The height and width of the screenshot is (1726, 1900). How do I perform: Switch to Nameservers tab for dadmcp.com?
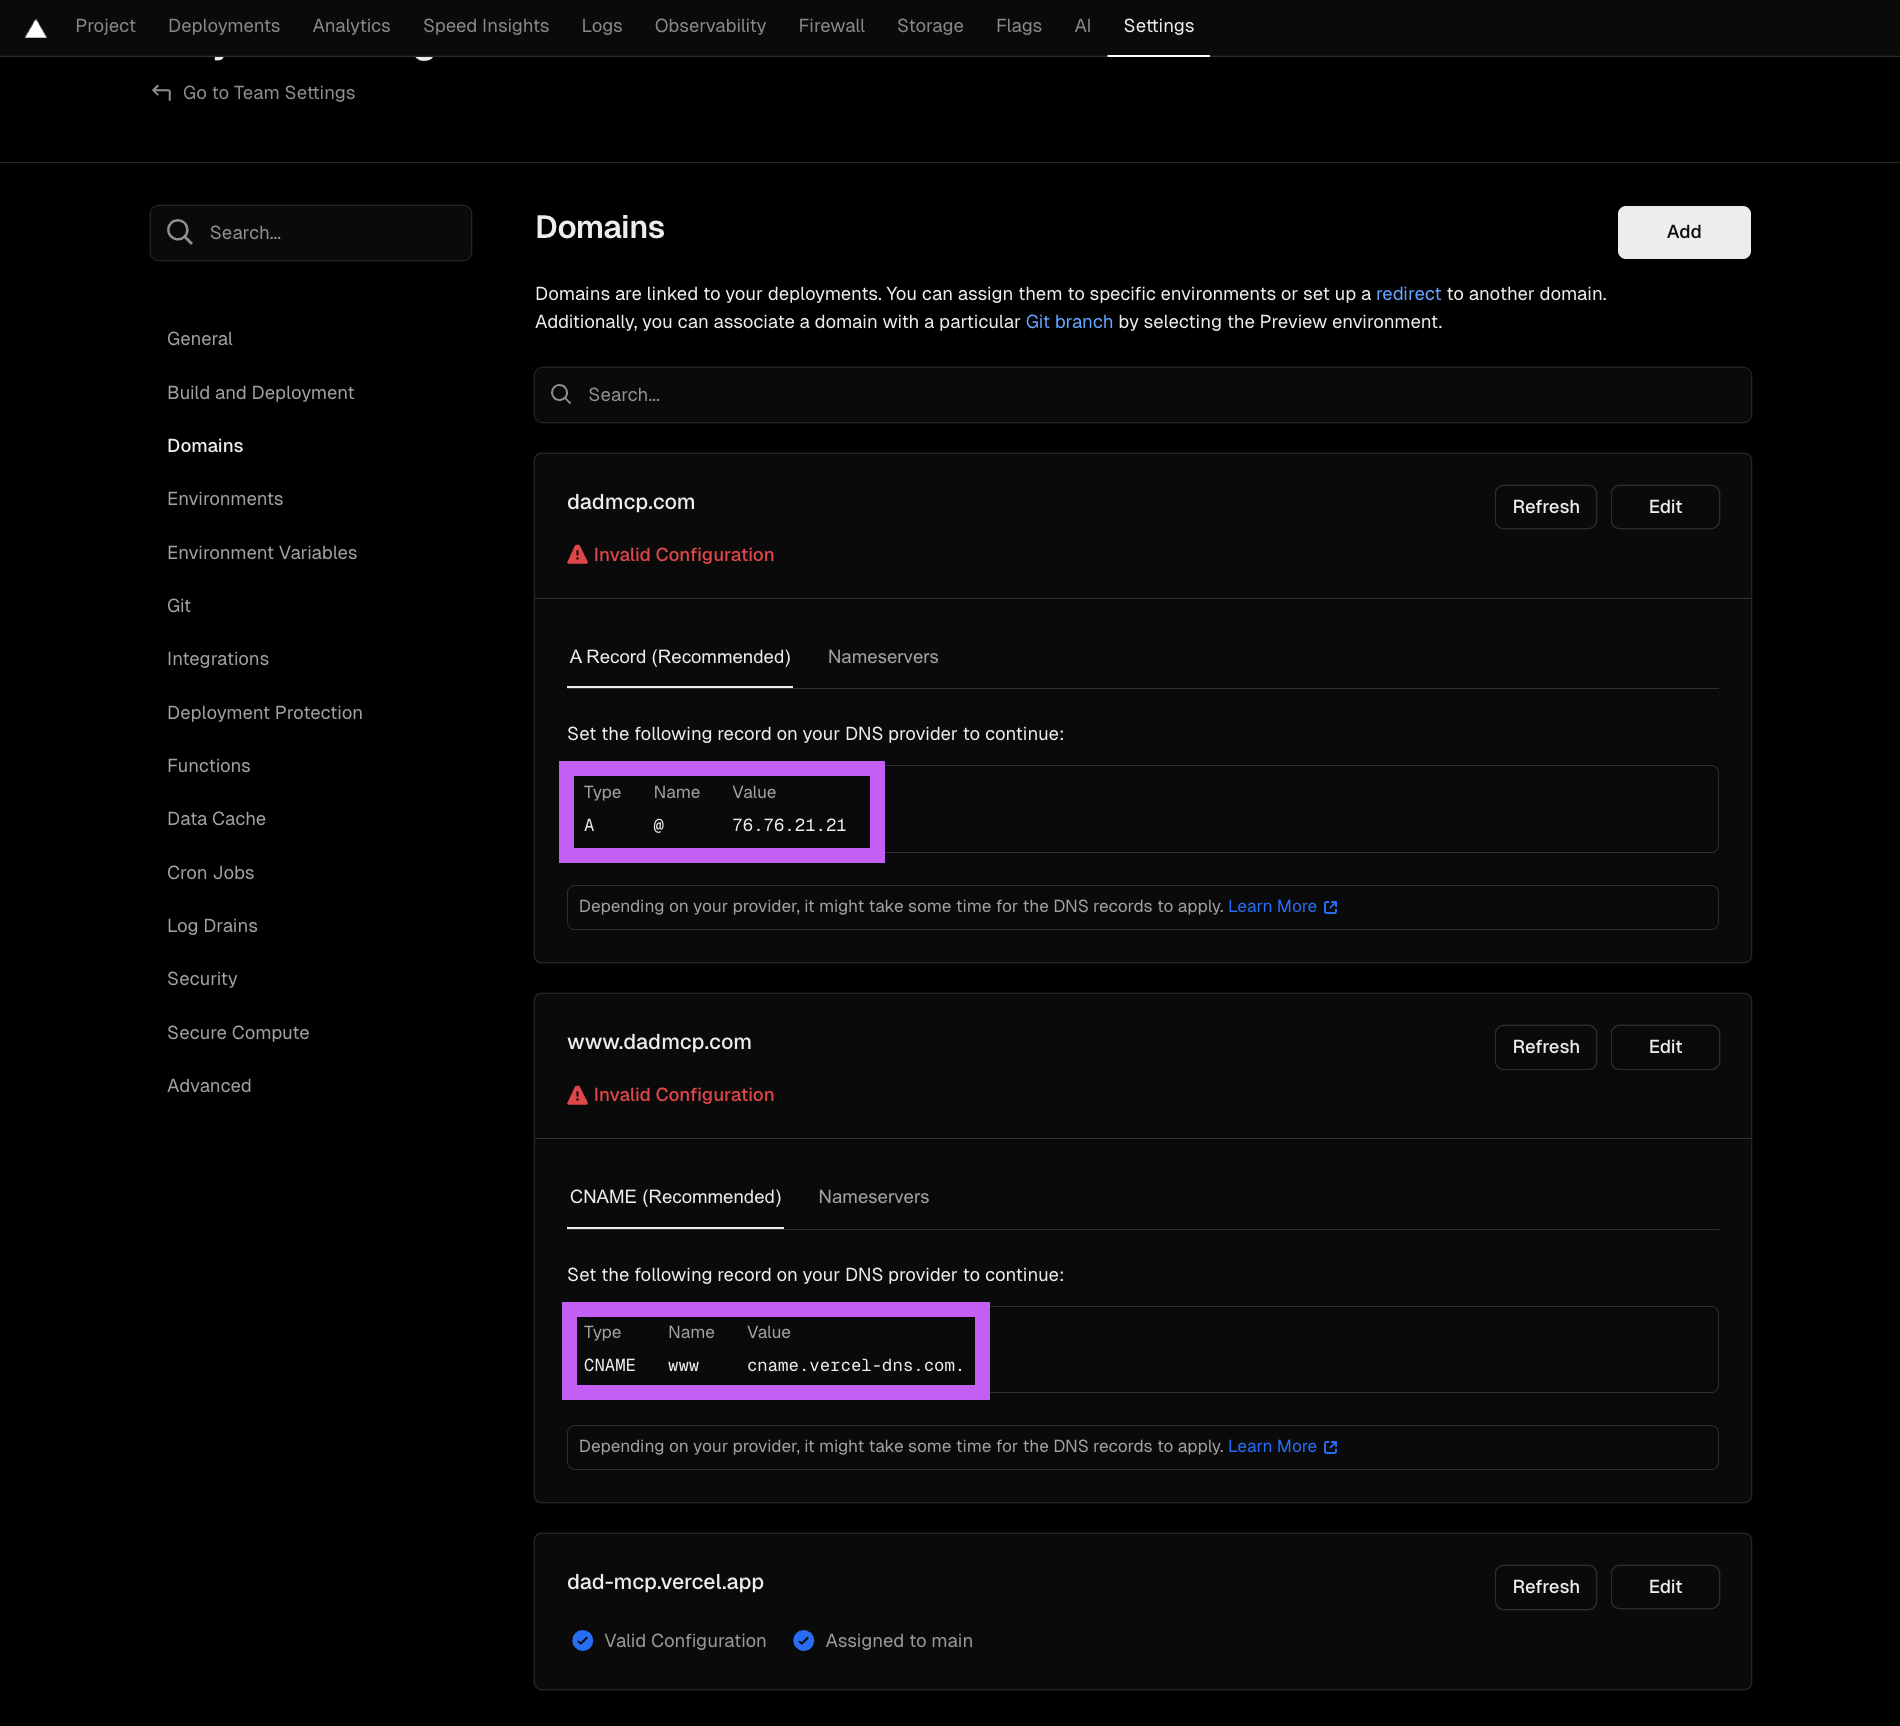883,657
